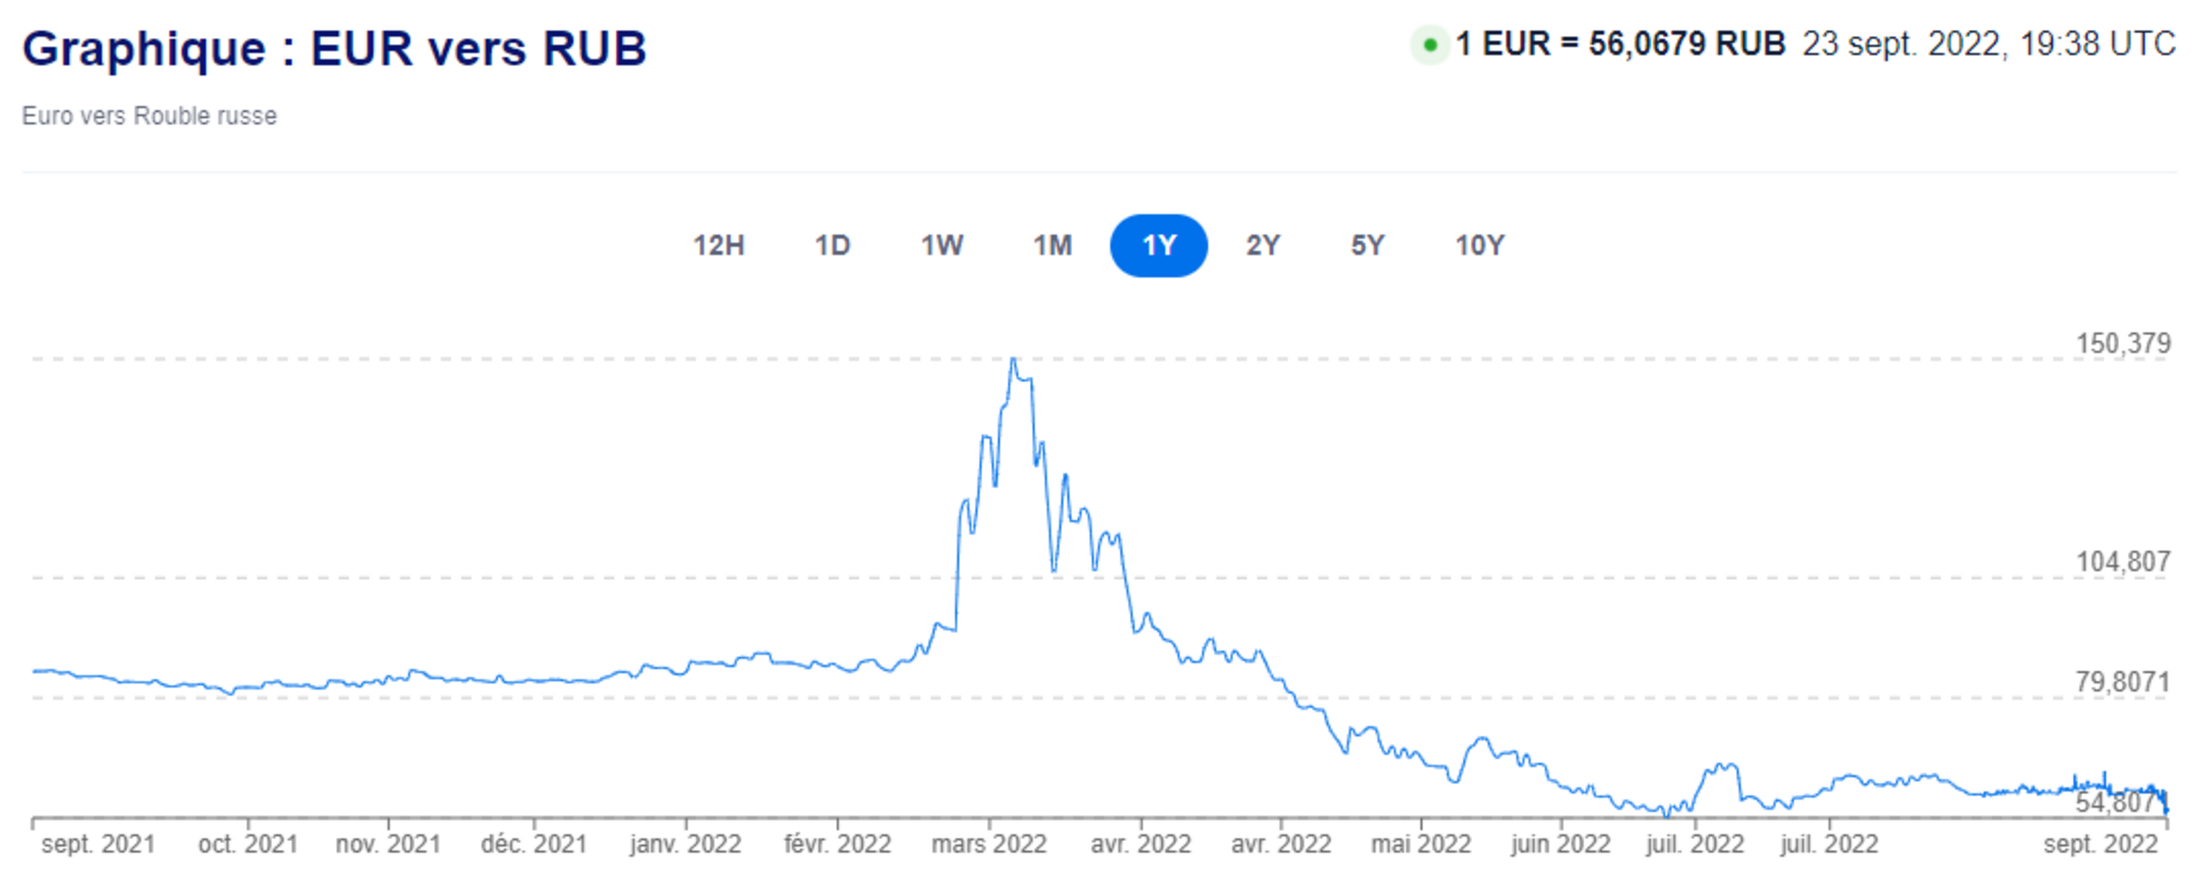Click the 'mars 2022' axis label
This screenshot has width=2200, height=871.
click(x=988, y=844)
